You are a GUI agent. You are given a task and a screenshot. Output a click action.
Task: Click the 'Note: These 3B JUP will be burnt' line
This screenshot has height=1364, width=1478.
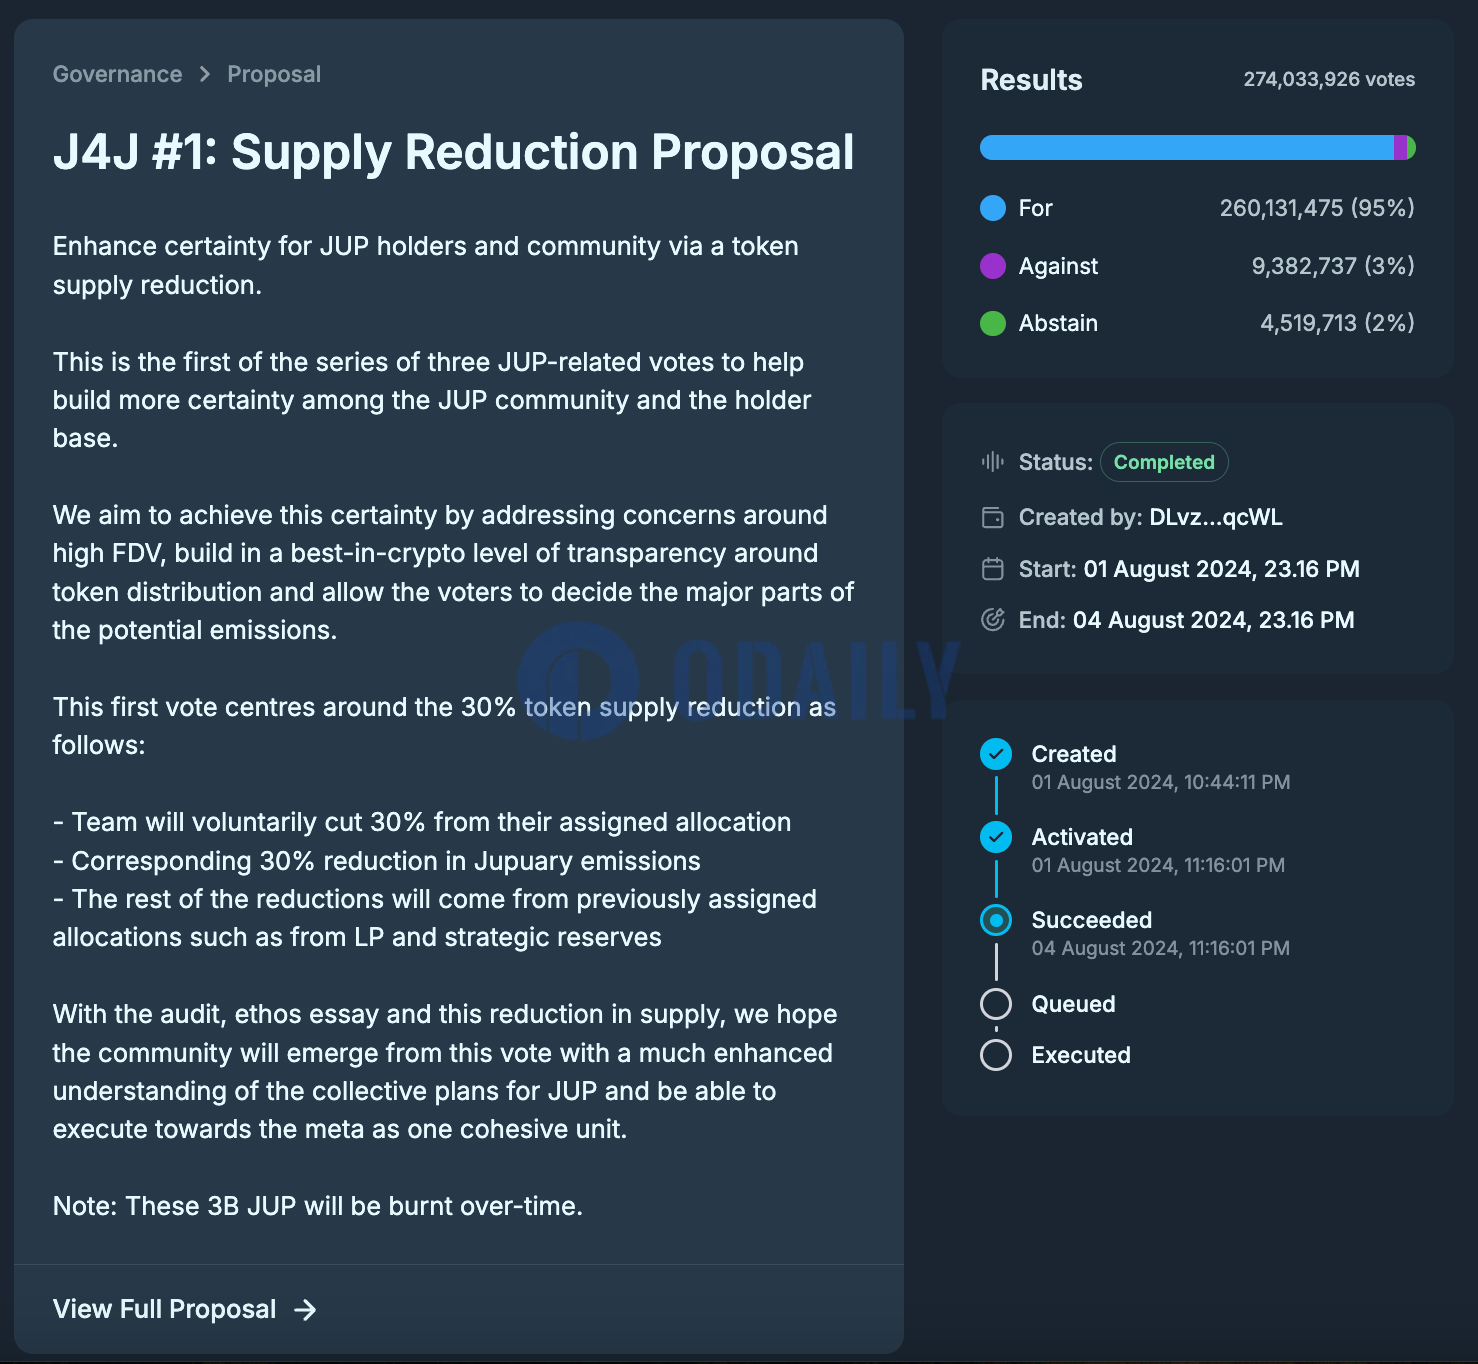click(x=318, y=1206)
